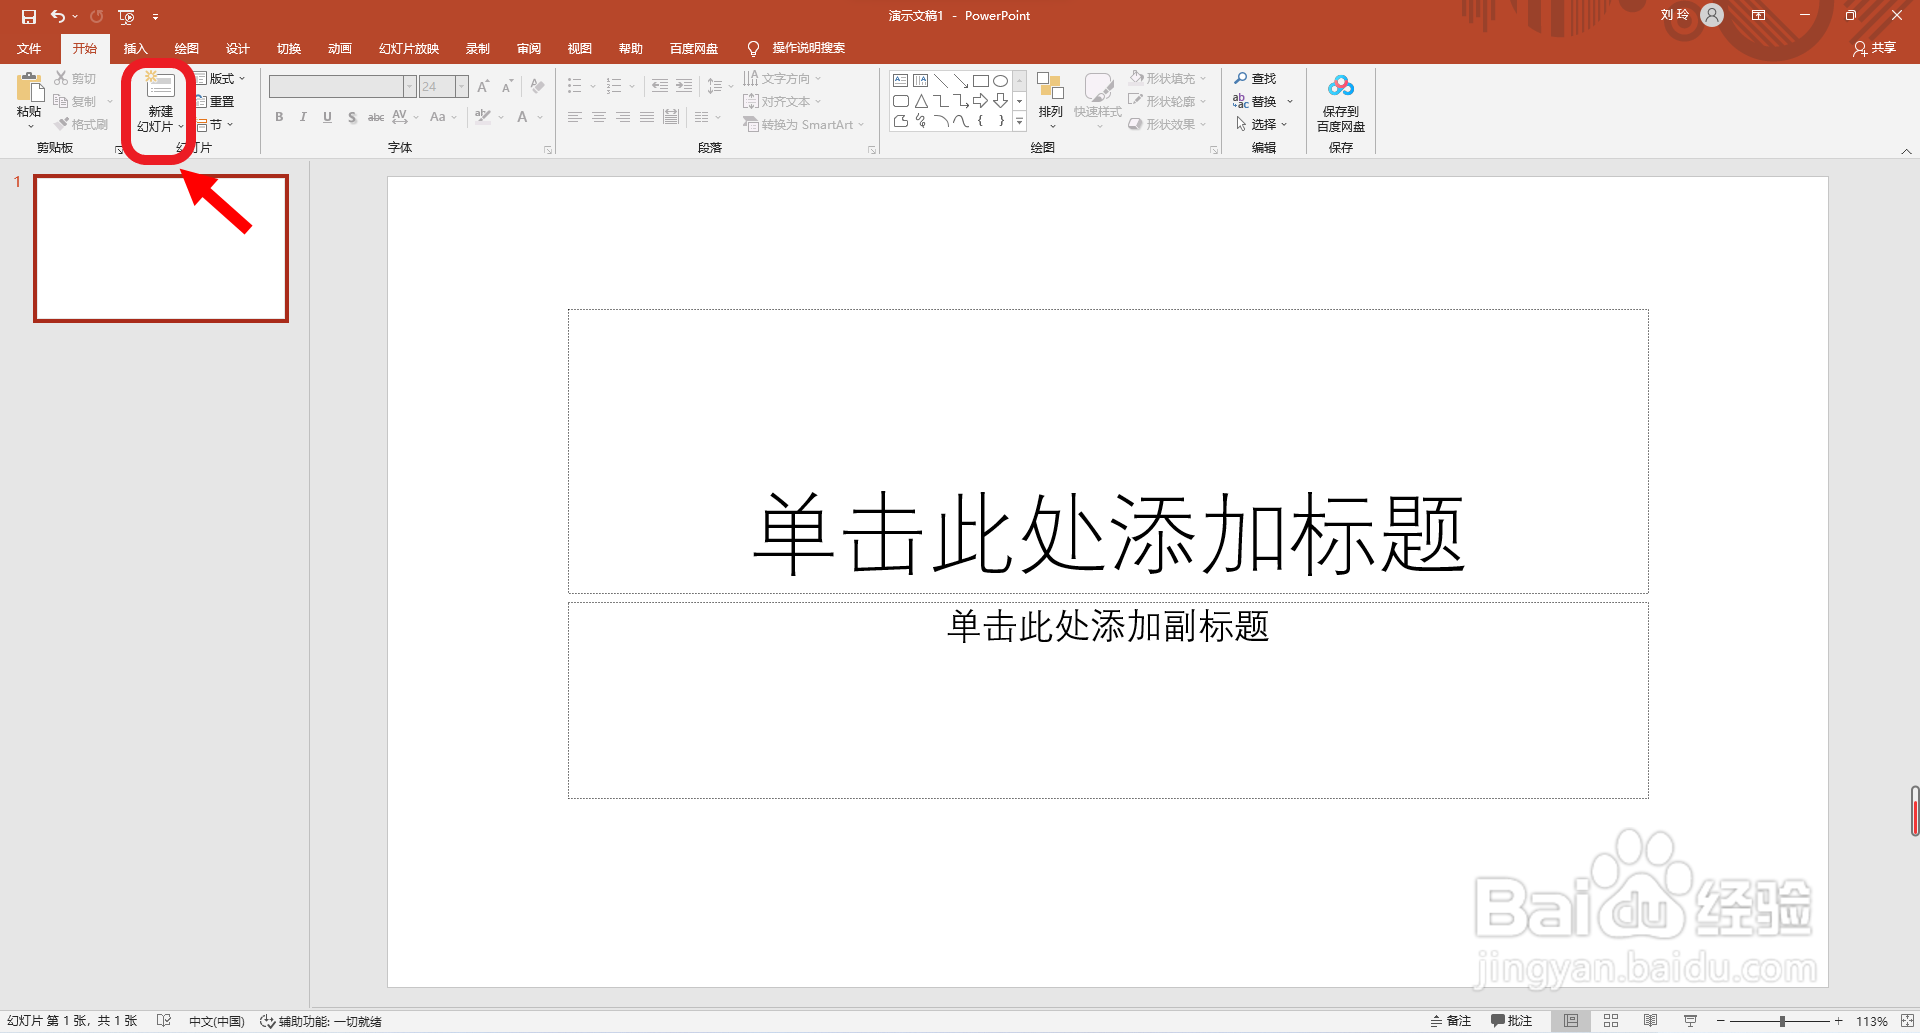Image resolution: width=1920 pixels, height=1033 pixels.
Task: Insert a text box from the shapes gallery
Action: point(901,81)
